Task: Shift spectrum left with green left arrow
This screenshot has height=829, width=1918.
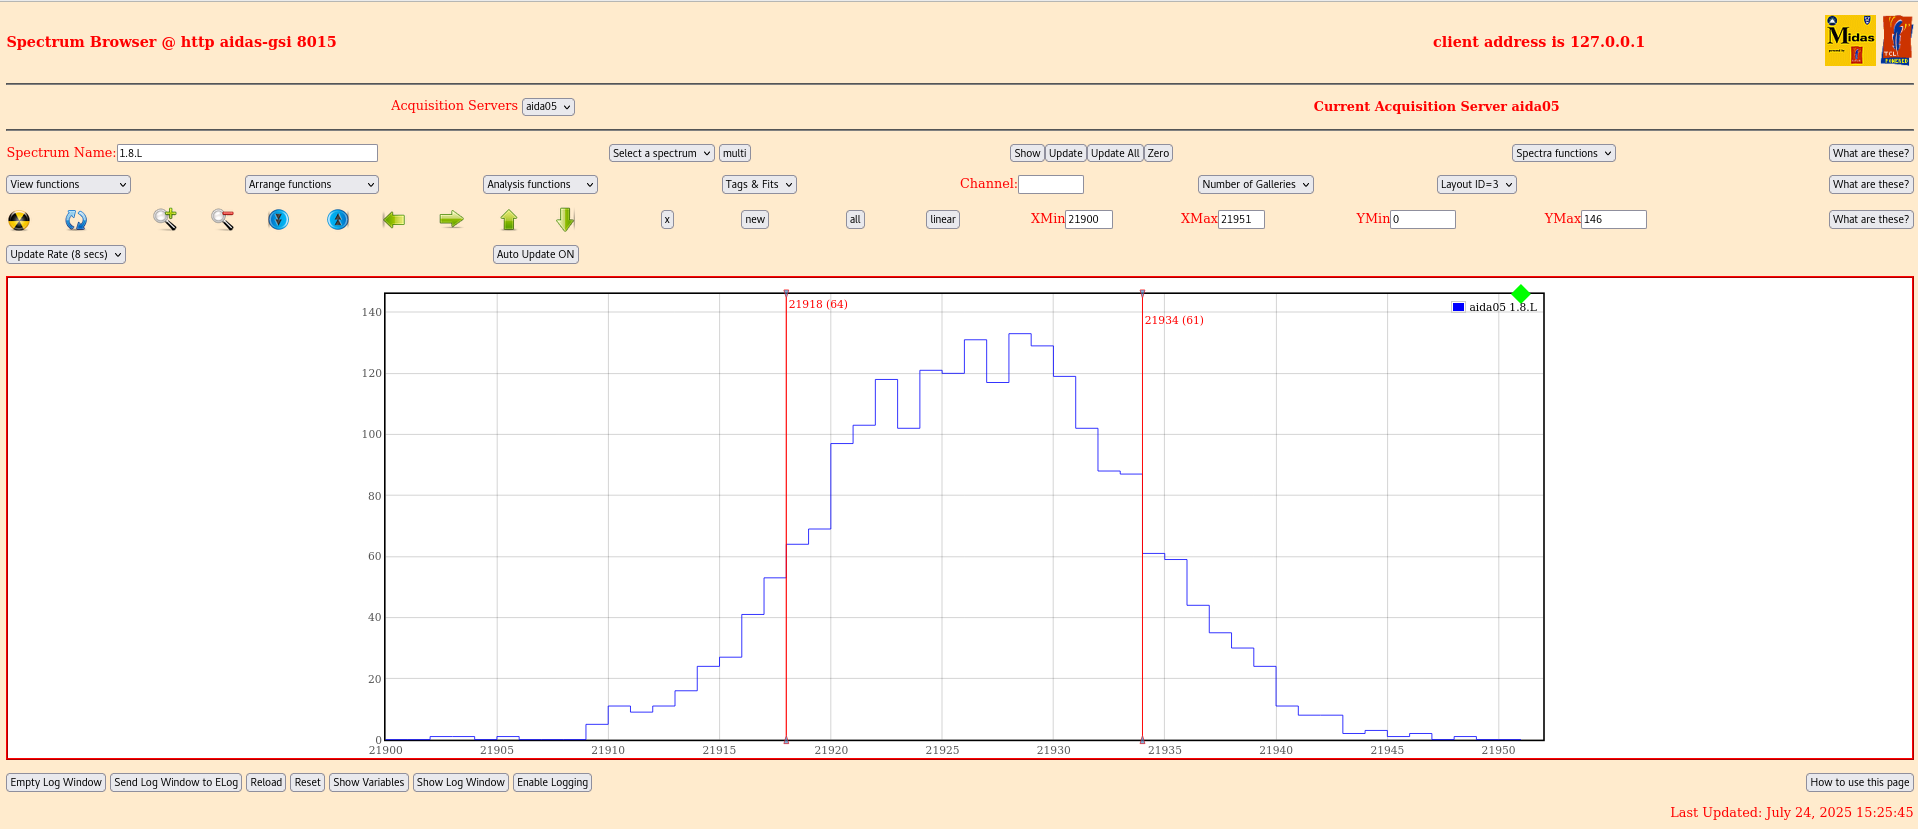Action: click(x=394, y=219)
